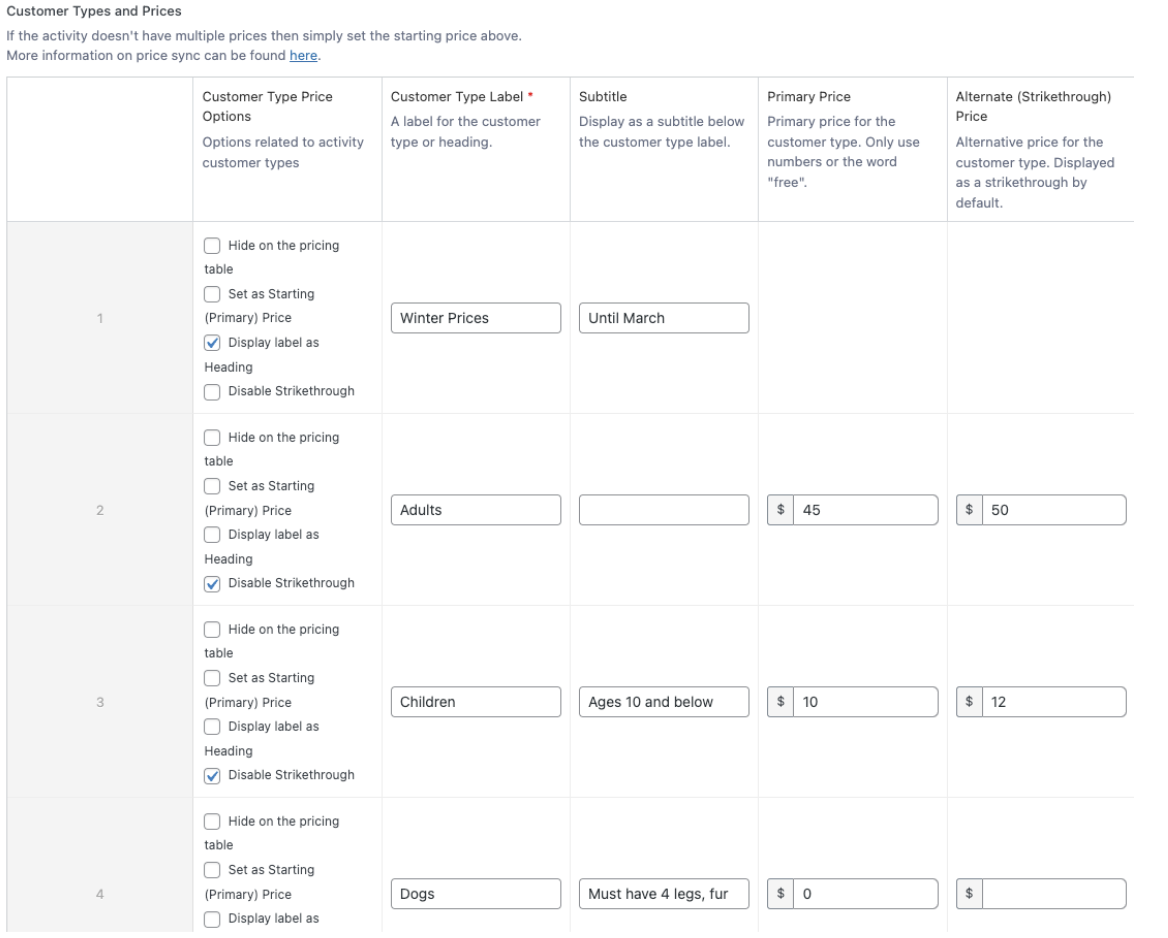Screen dimensions: 1168x938
Task: Edit the Dogs label field
Action: [x=476, y=894]
